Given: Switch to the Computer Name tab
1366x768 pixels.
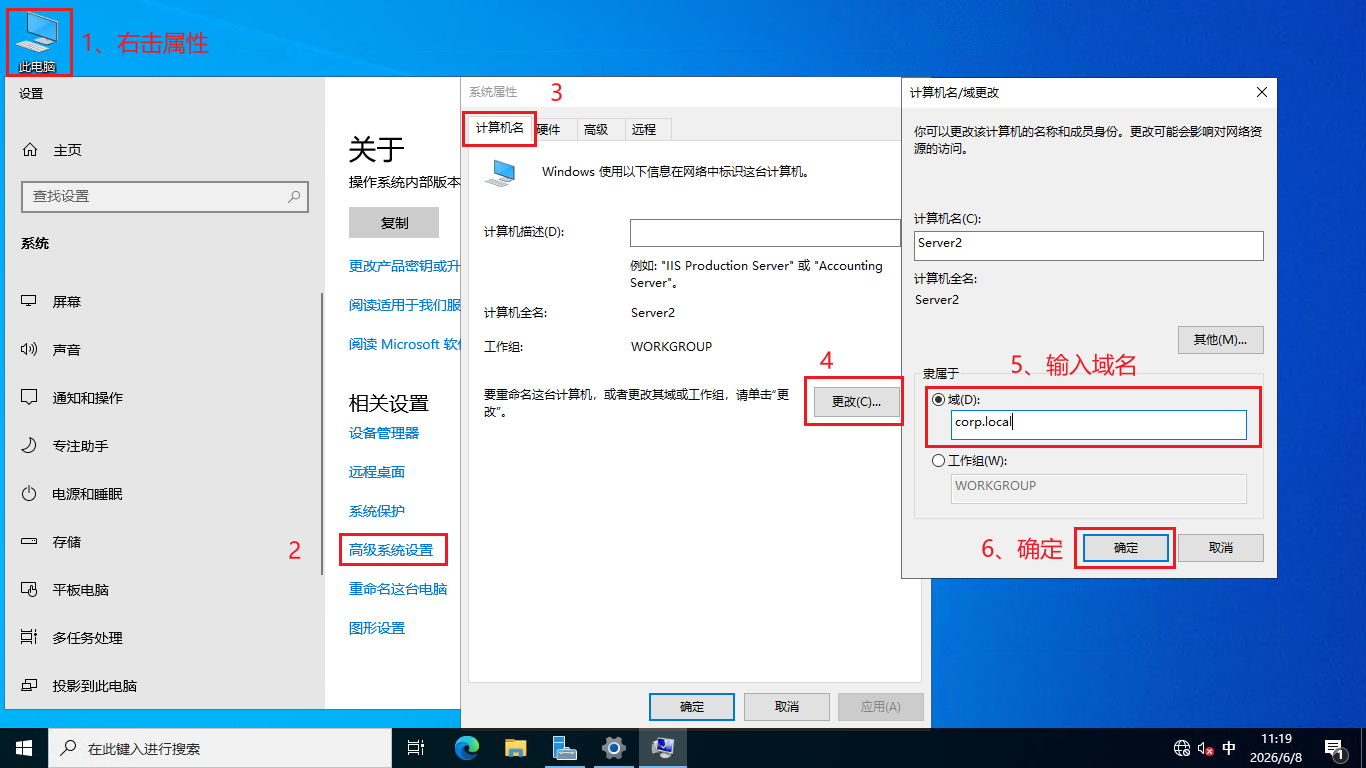Looking at the screenshot, I should click(x=499, y=129).
